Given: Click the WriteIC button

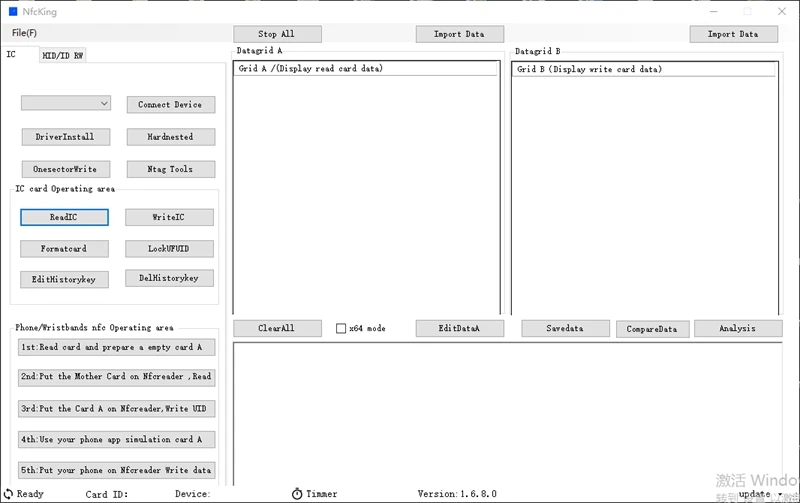Looking at the screenshot, I should (169, 217).
